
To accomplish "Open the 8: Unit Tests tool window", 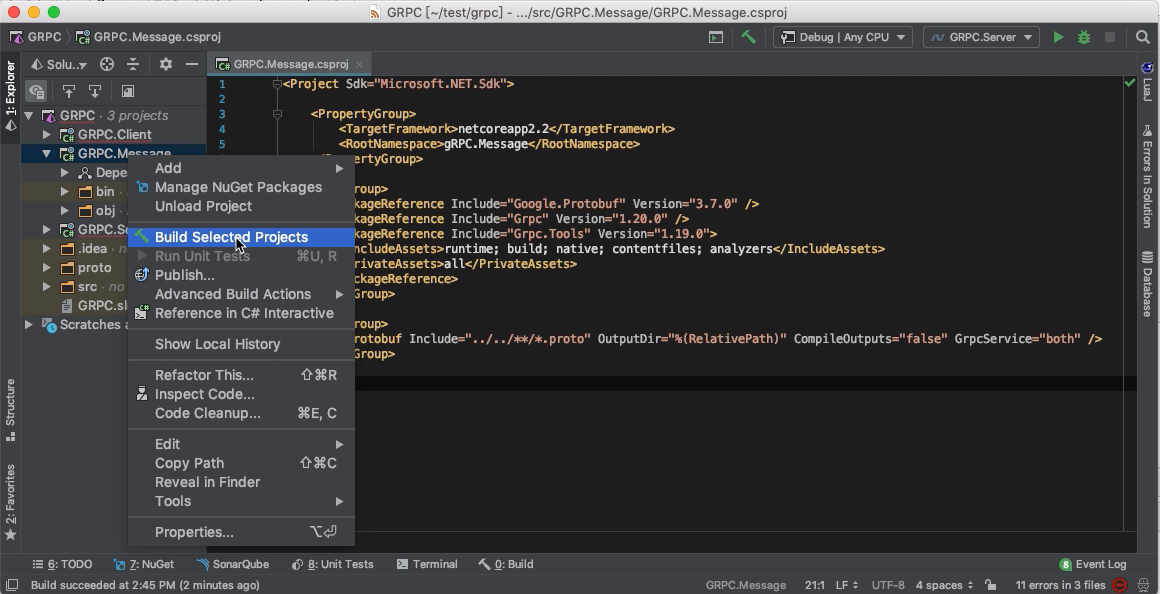I will coord(332,564).
